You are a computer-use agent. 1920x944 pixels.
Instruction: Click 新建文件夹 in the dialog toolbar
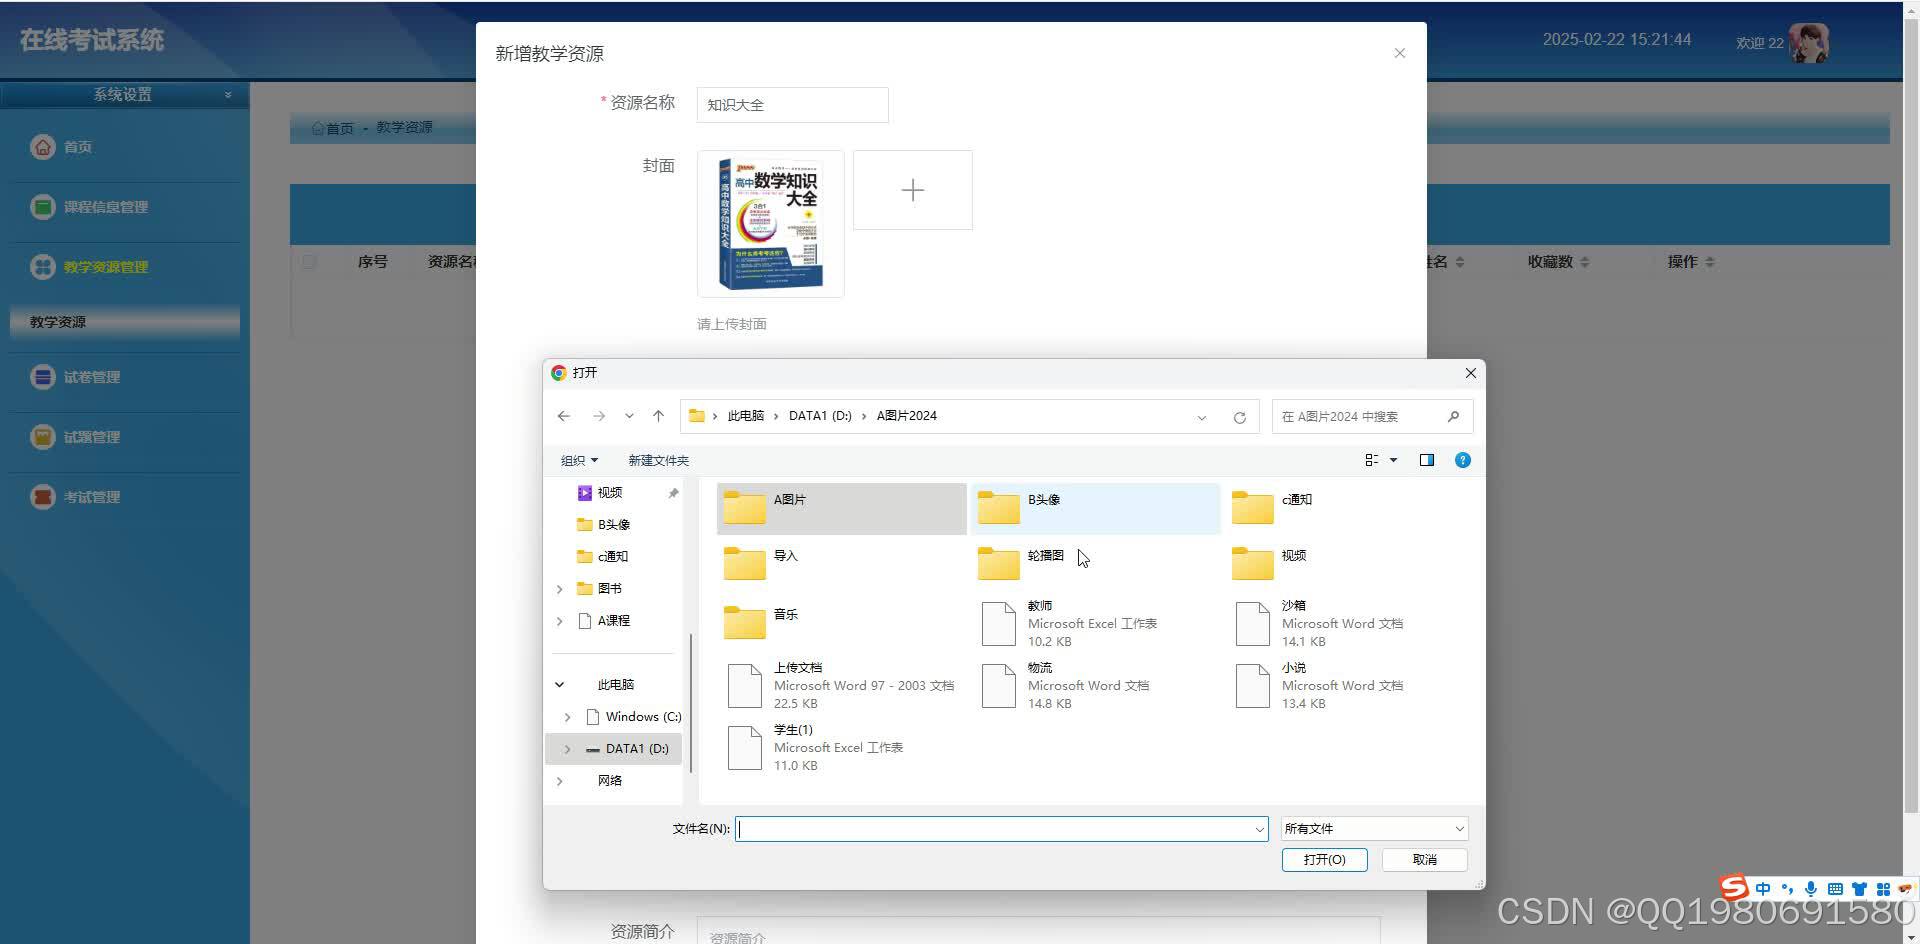(x=658, y=460)
